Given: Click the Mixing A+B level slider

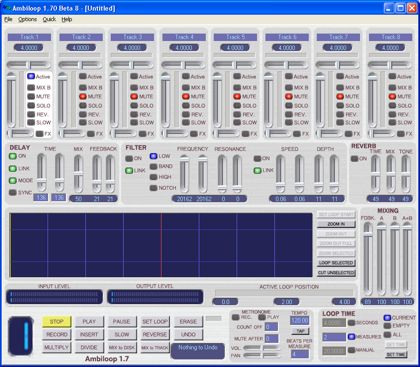Looking at the screenshot, I should pos(407,259).
